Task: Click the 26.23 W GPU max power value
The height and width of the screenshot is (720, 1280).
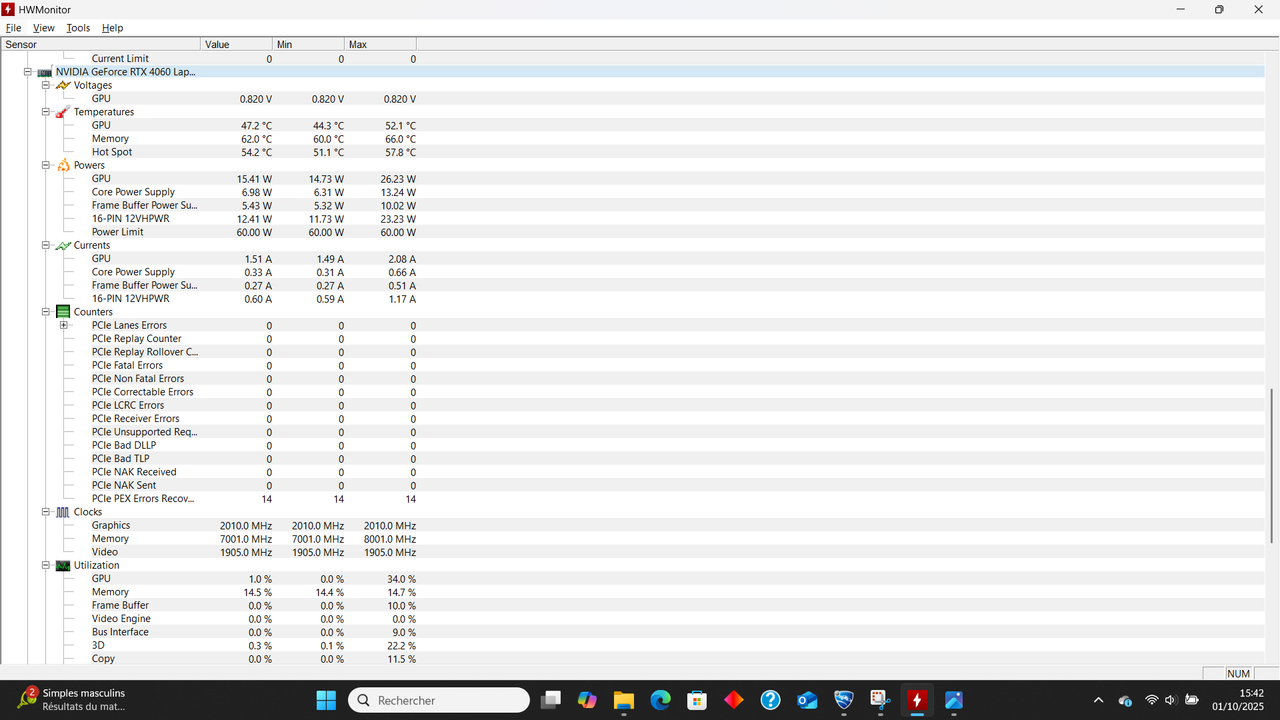Action: [x=399, y=179]
